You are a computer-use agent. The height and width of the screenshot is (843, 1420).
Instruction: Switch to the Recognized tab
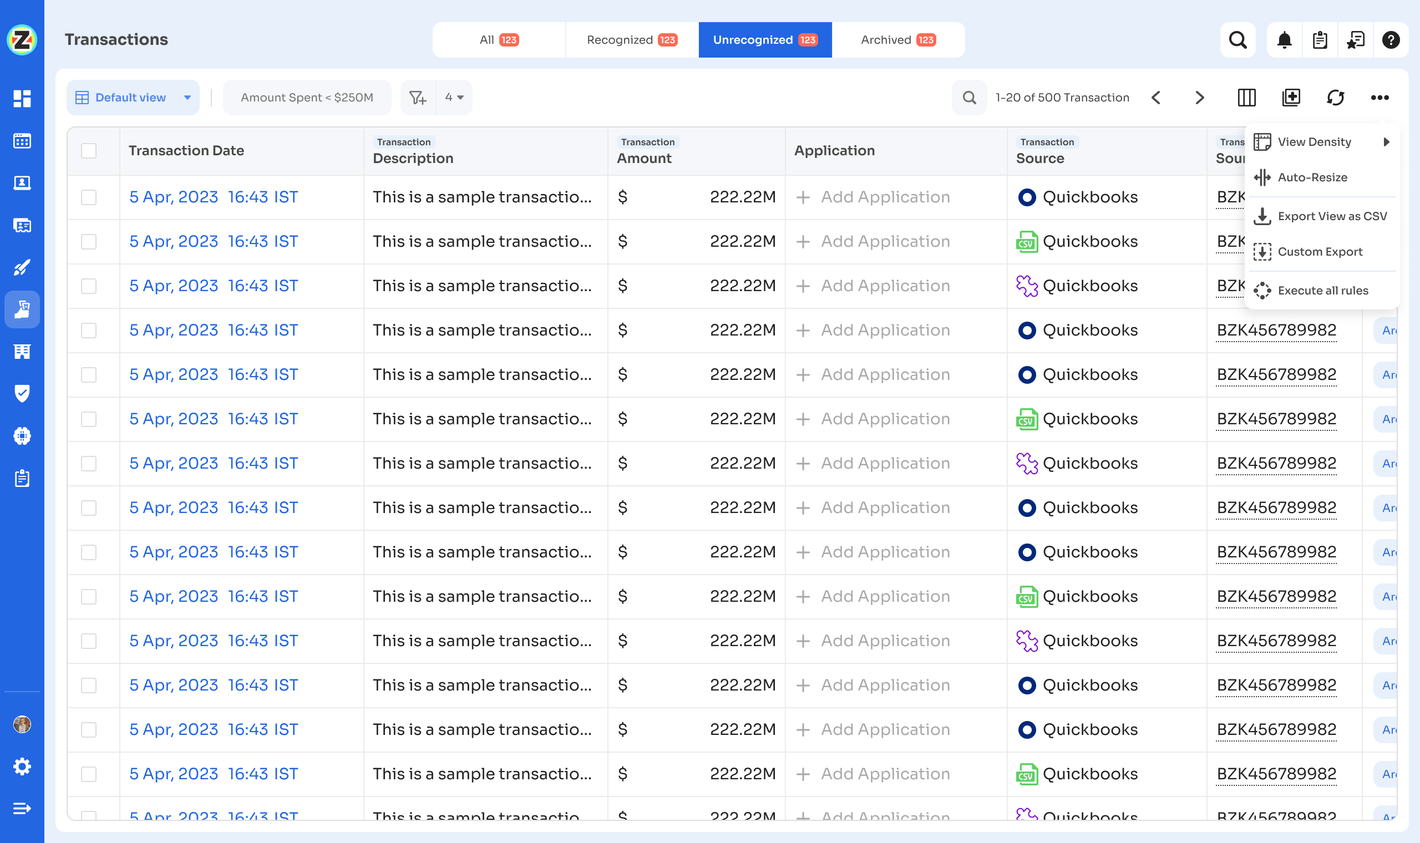[632, 40]
